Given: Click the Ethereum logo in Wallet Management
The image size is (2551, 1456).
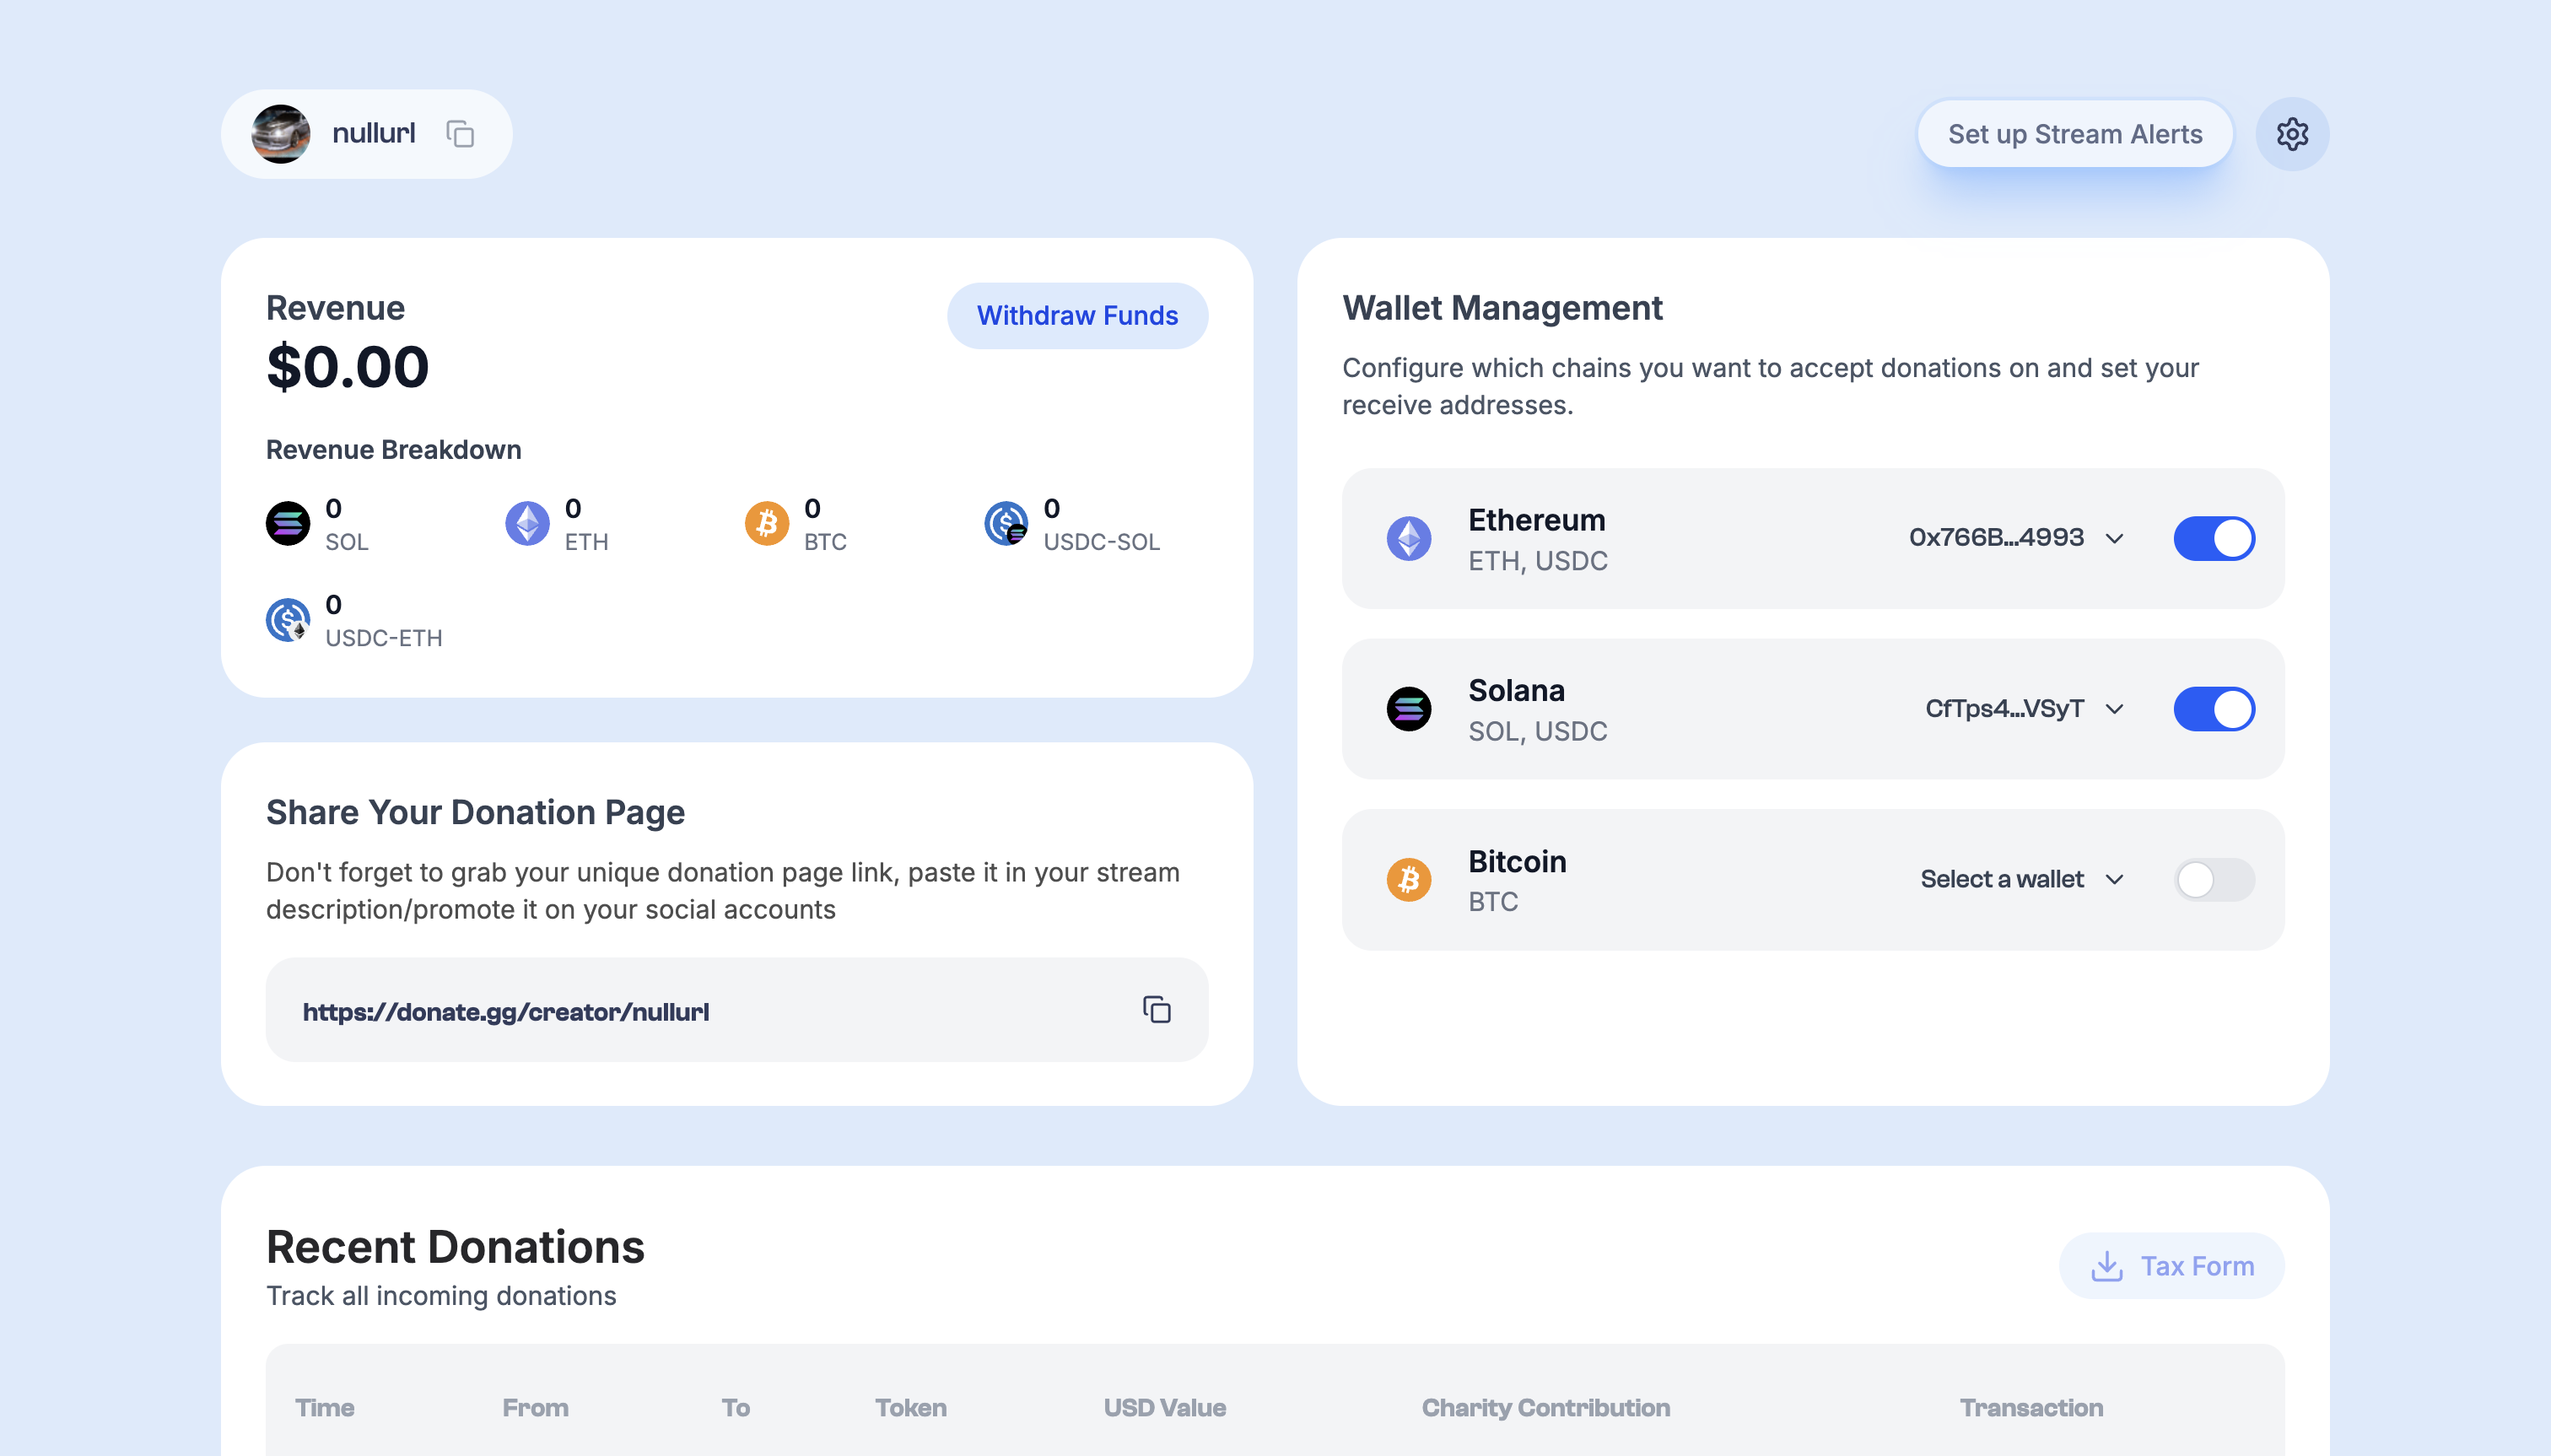Looking at the screenshot, I should coord(1408,539).
